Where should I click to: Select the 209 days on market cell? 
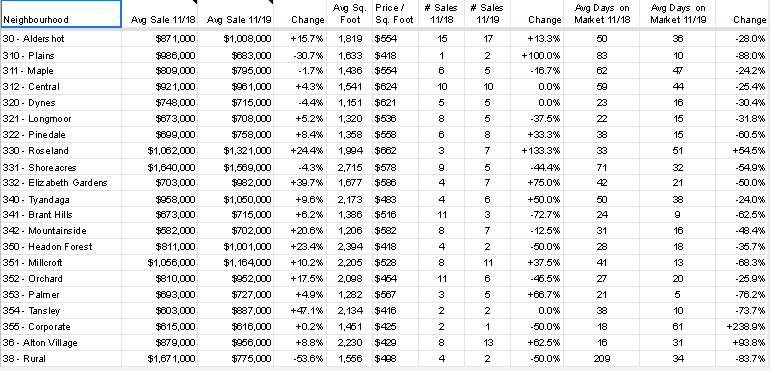[601, 359]
